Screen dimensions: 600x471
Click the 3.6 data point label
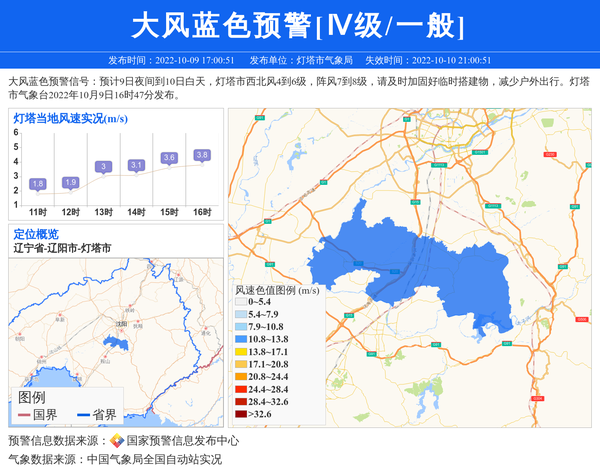(x=169, y=158)
